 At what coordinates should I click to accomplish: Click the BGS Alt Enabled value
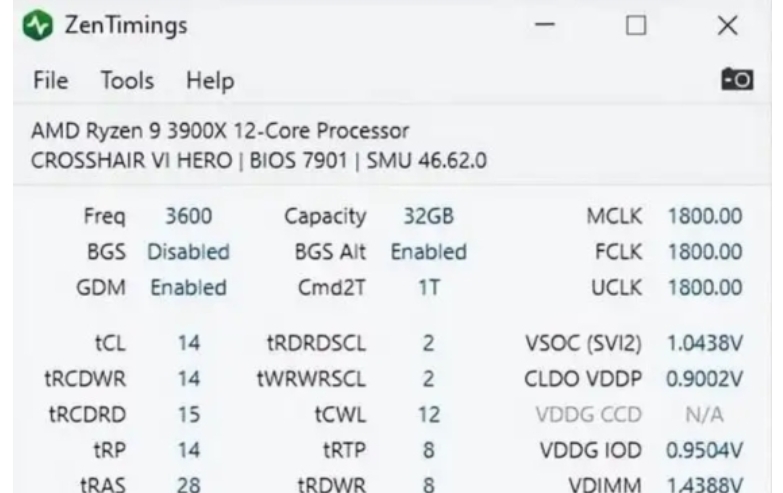[429, 252]
